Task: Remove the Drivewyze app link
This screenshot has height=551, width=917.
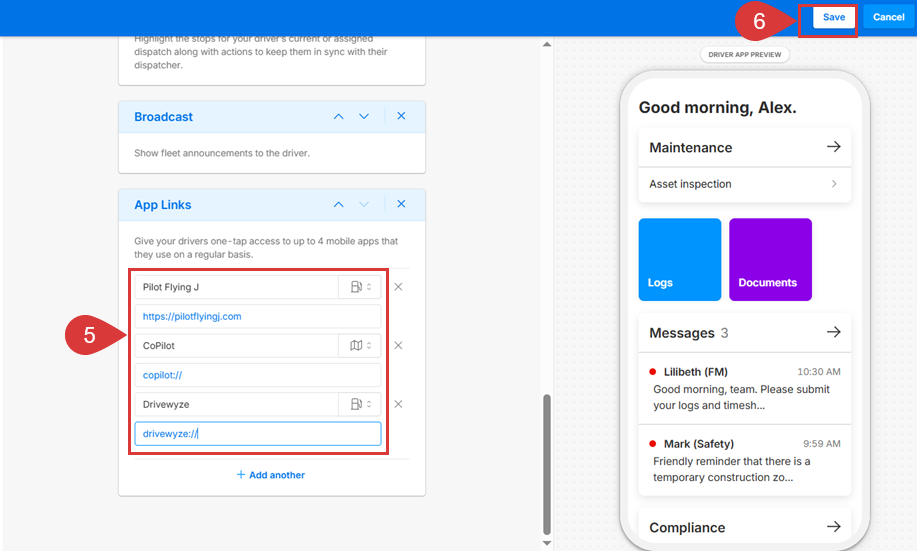Action: tap(398, 404)
